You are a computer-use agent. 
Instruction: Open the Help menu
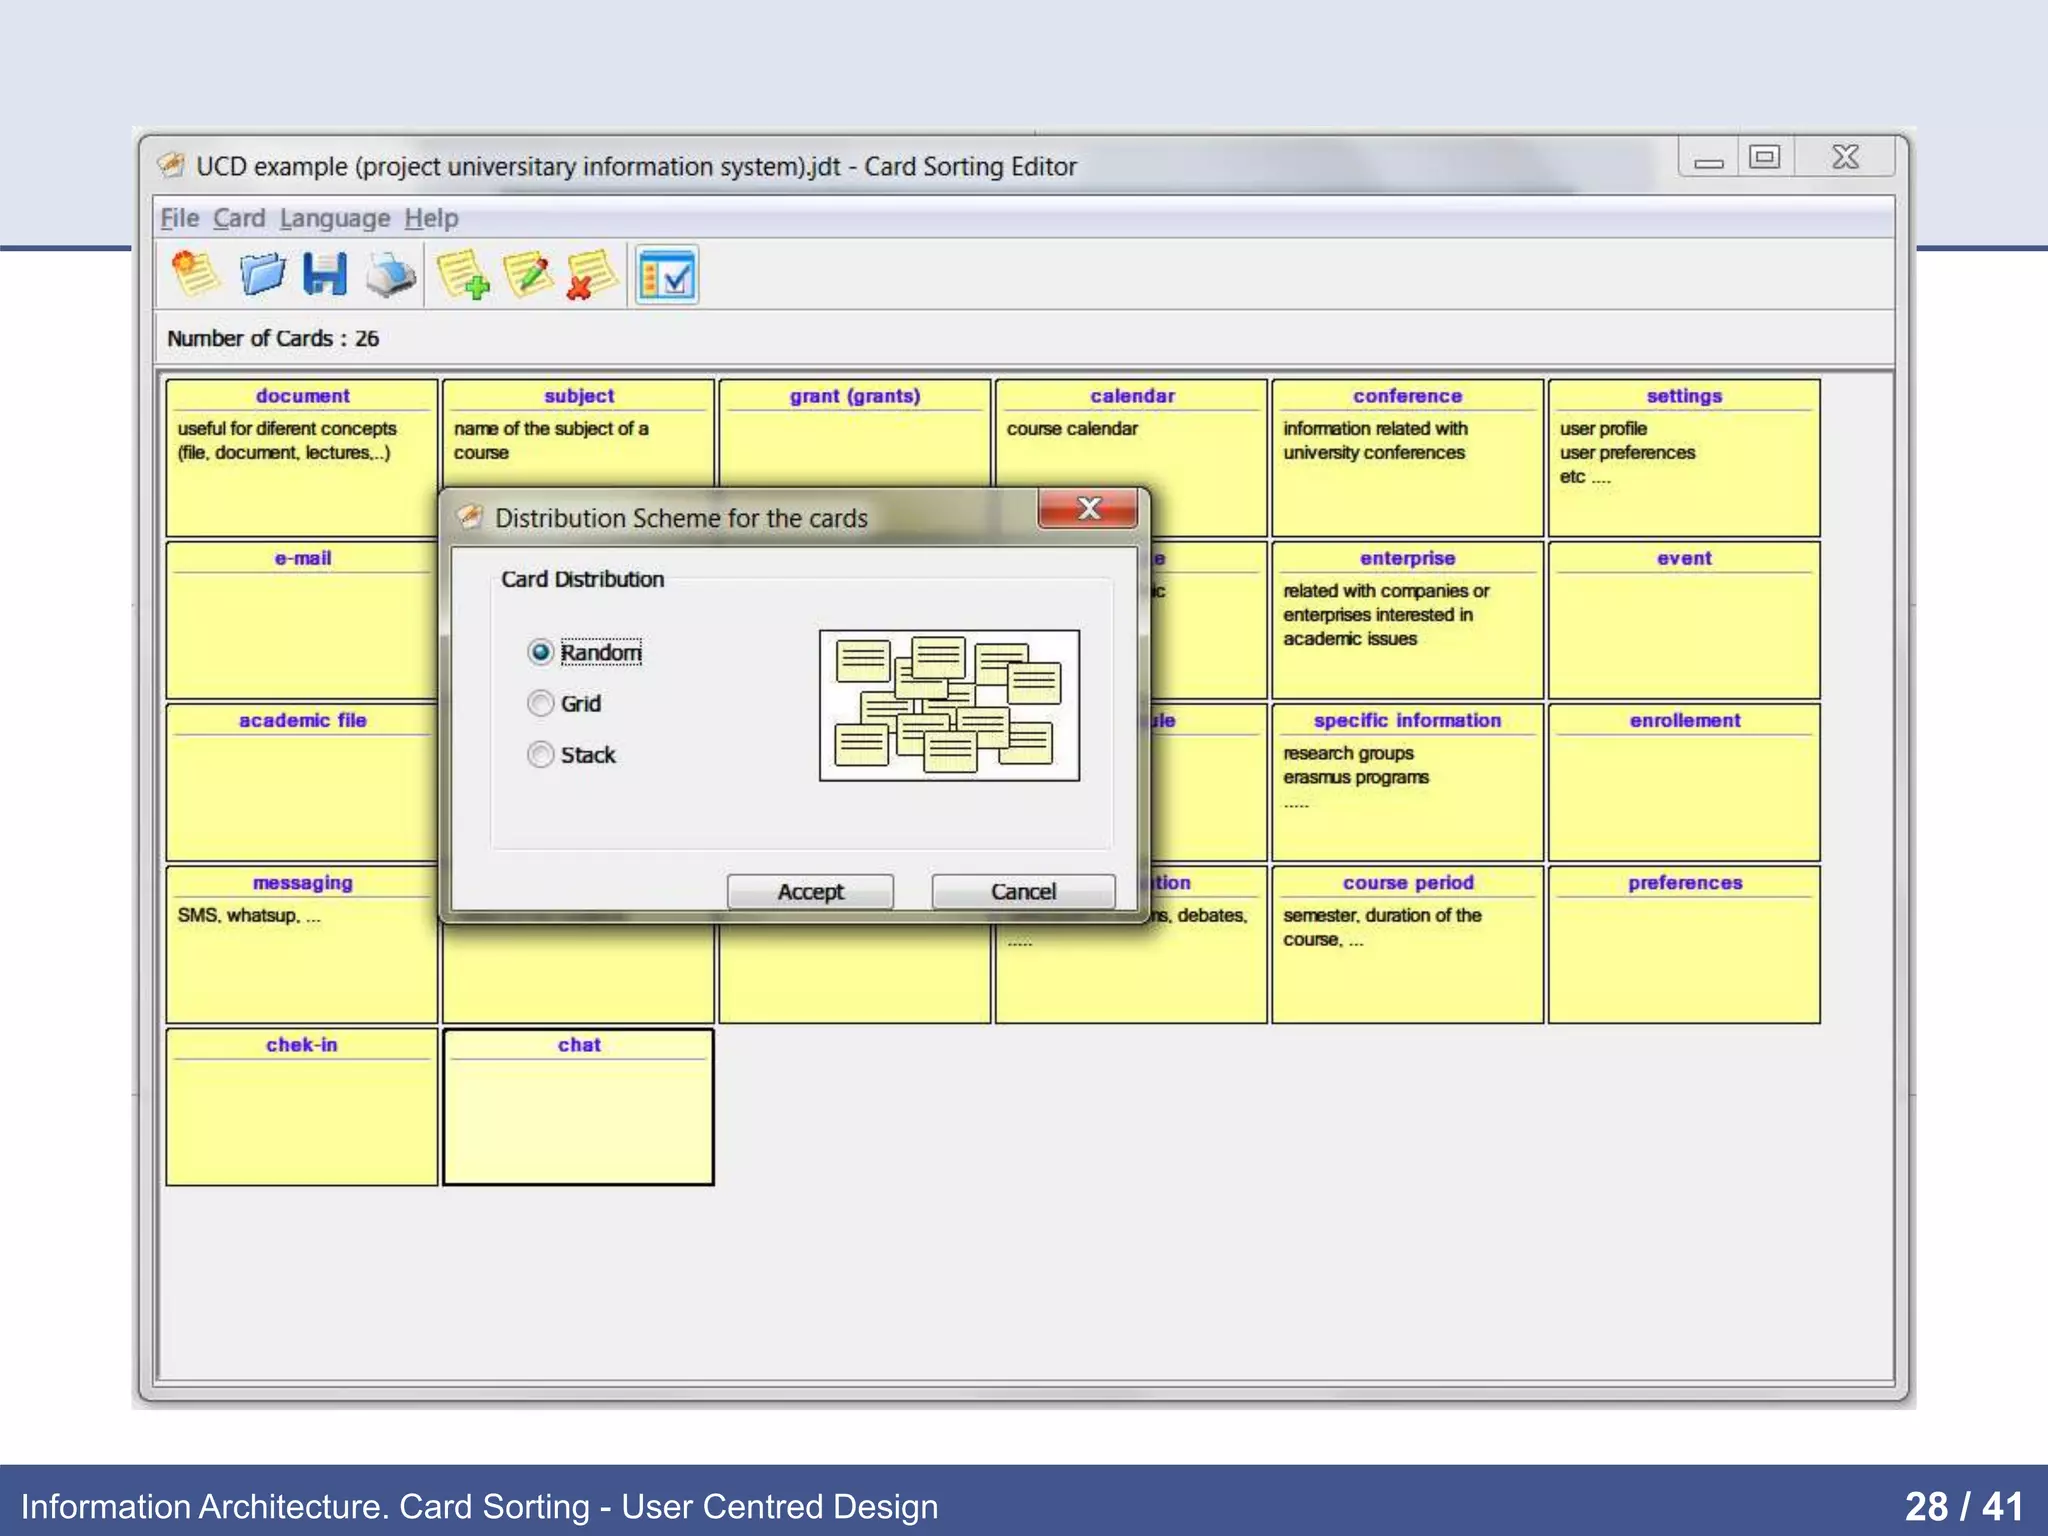(x=431, y=218)
